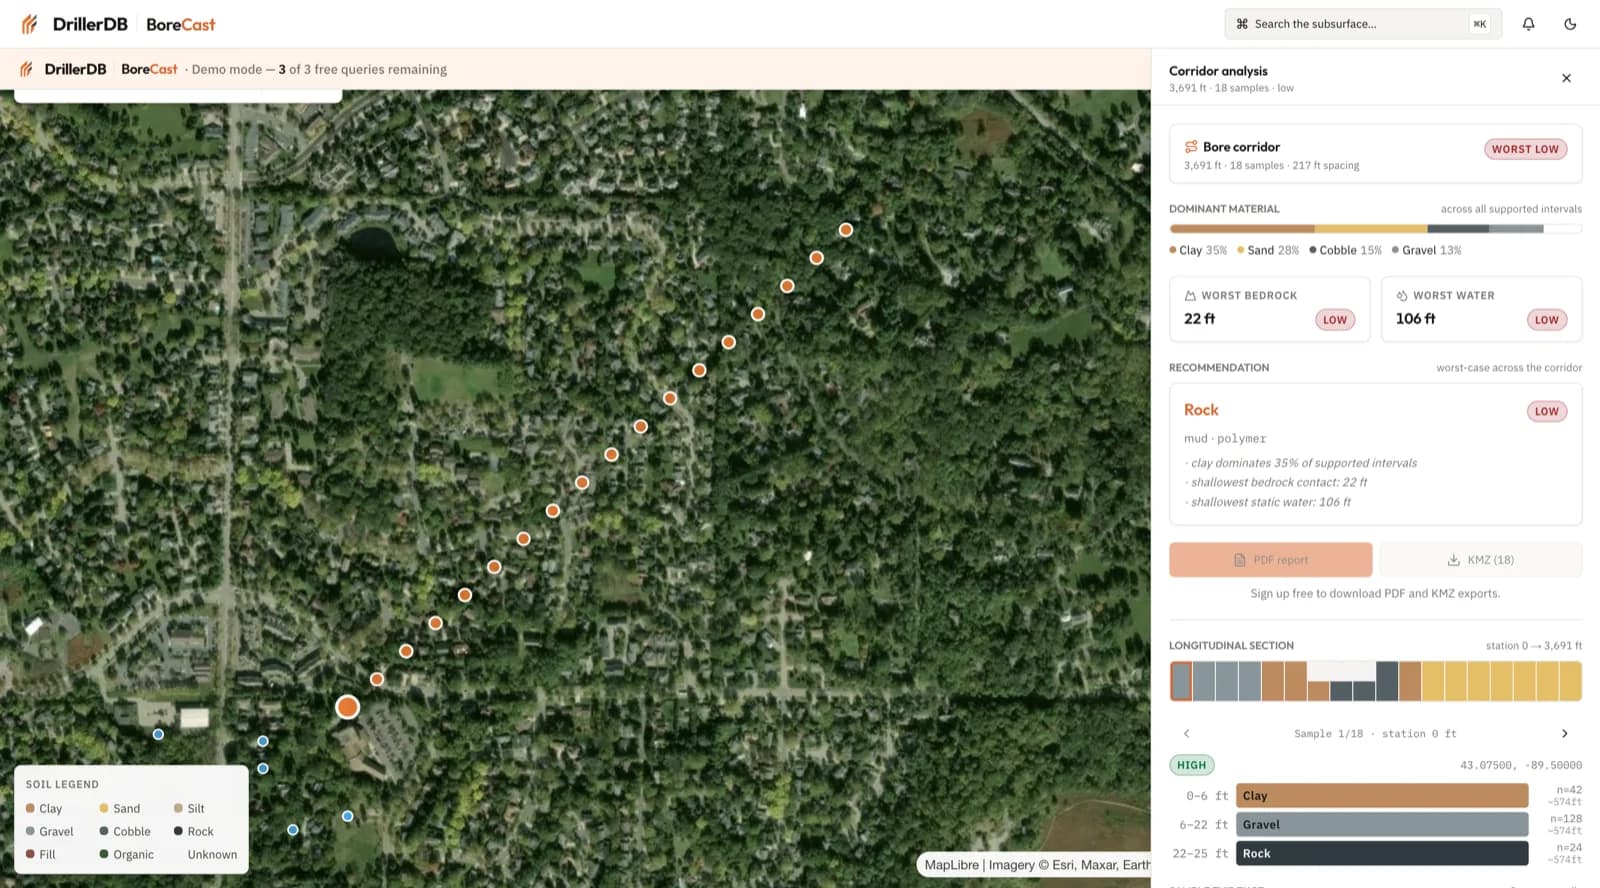This screenshot has height=888, width=1600.
Task: Click the MapLibre attribution link
Action: click(951, 865)
